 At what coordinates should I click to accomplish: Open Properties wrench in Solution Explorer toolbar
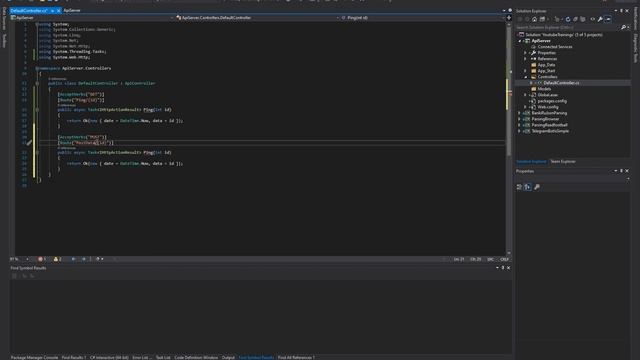coord(600,19)
